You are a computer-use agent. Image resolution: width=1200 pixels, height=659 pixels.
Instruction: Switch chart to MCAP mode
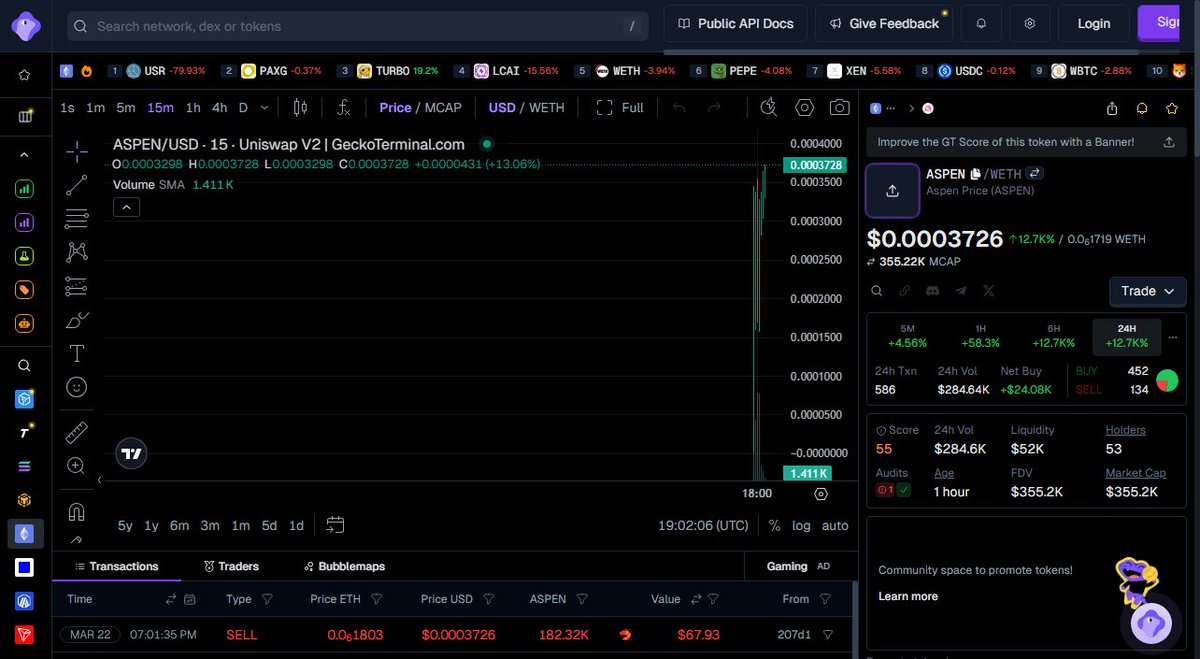[x=443, y=107]
